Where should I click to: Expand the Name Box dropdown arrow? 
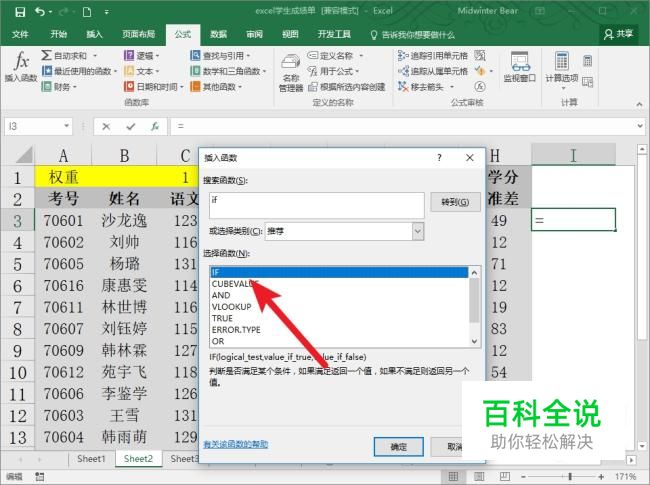[x=66, y=126]
